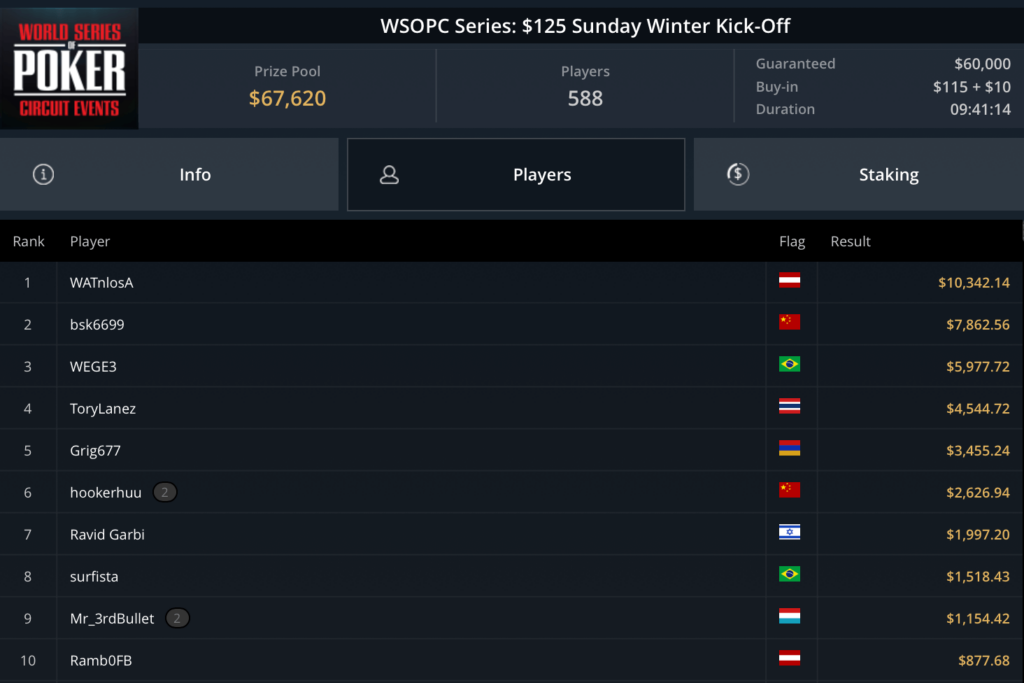Click the Rank column header
This screenshot has width=1024, height=683.
pos(29,241)
